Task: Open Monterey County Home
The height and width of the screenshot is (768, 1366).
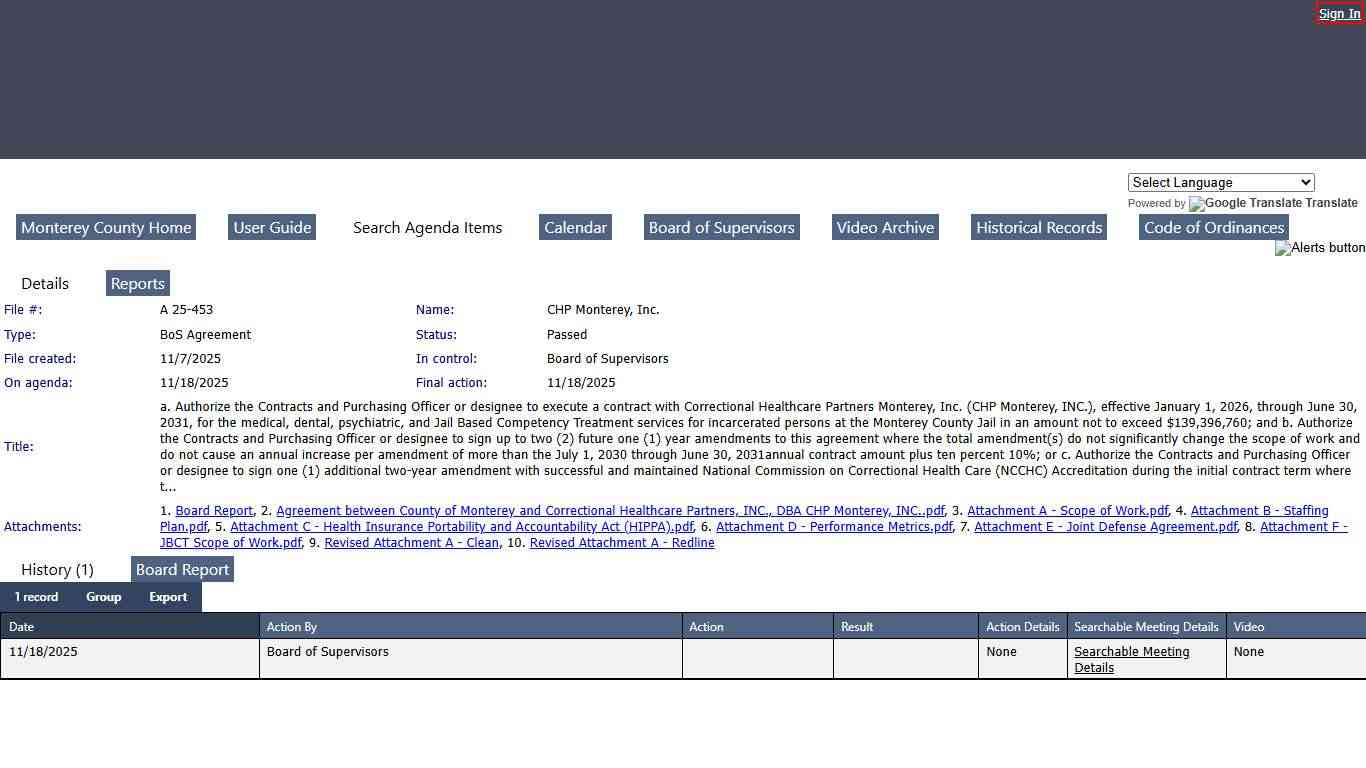Action: (106, 228)
